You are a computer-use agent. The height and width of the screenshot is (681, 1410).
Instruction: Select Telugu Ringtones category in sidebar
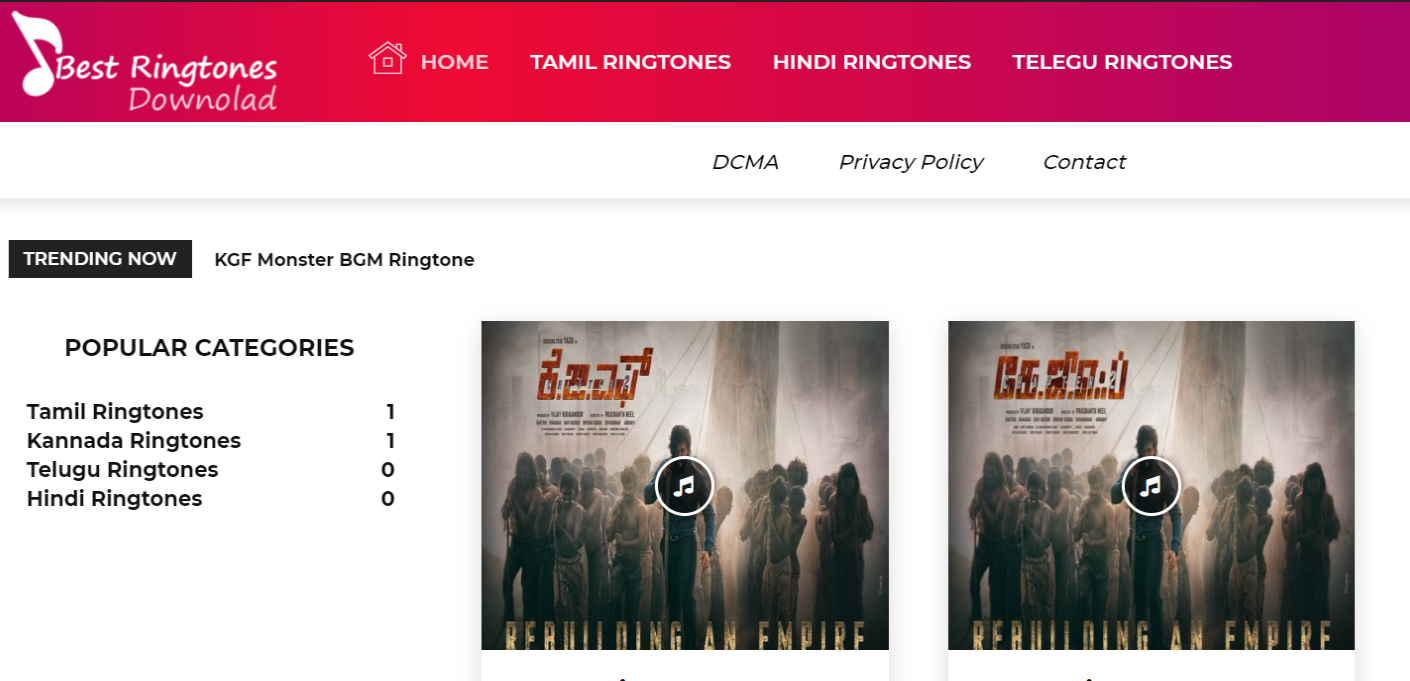tap(122, 470)
